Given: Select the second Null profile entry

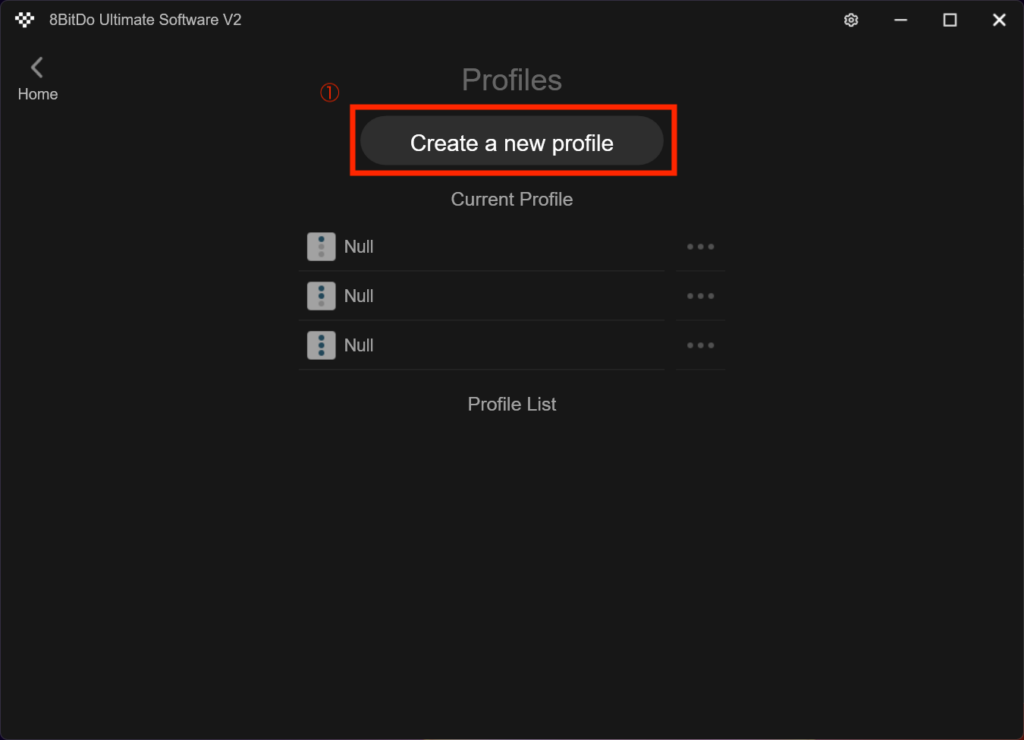Looking at the screenshot, I should pyautogui.click(x=359, y=296).
